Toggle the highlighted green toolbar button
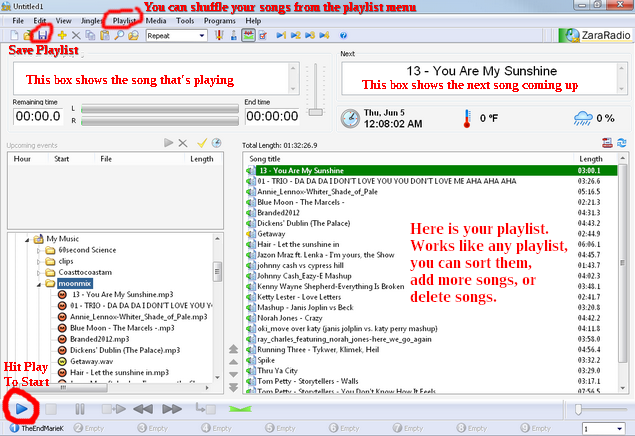 coord(248,35)
